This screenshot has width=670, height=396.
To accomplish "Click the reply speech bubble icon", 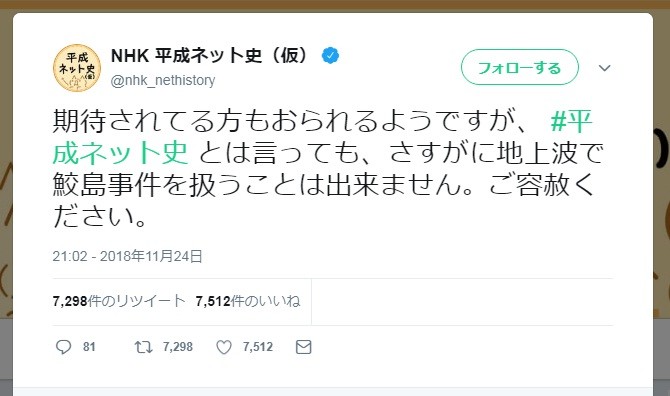I will point(64,347).
